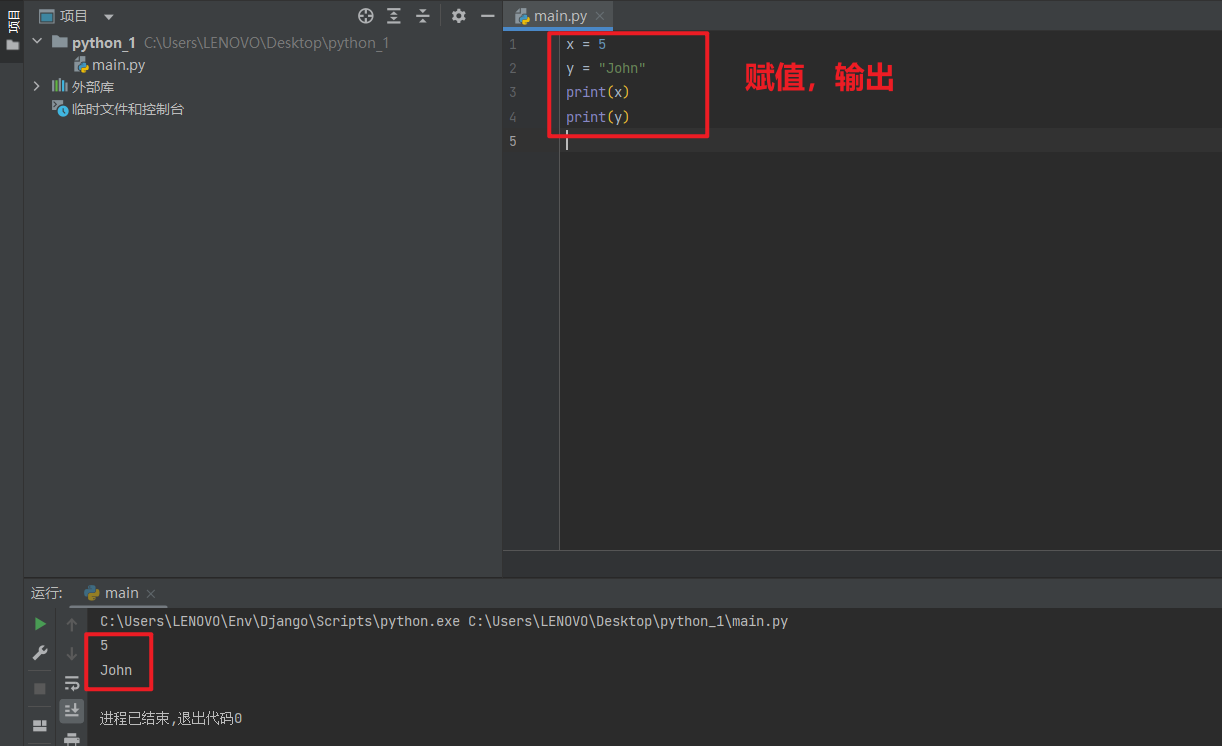Collapse the python_1 project folder
The image size is (1222, 746).
pyautogui.click(x=38, y=42)
